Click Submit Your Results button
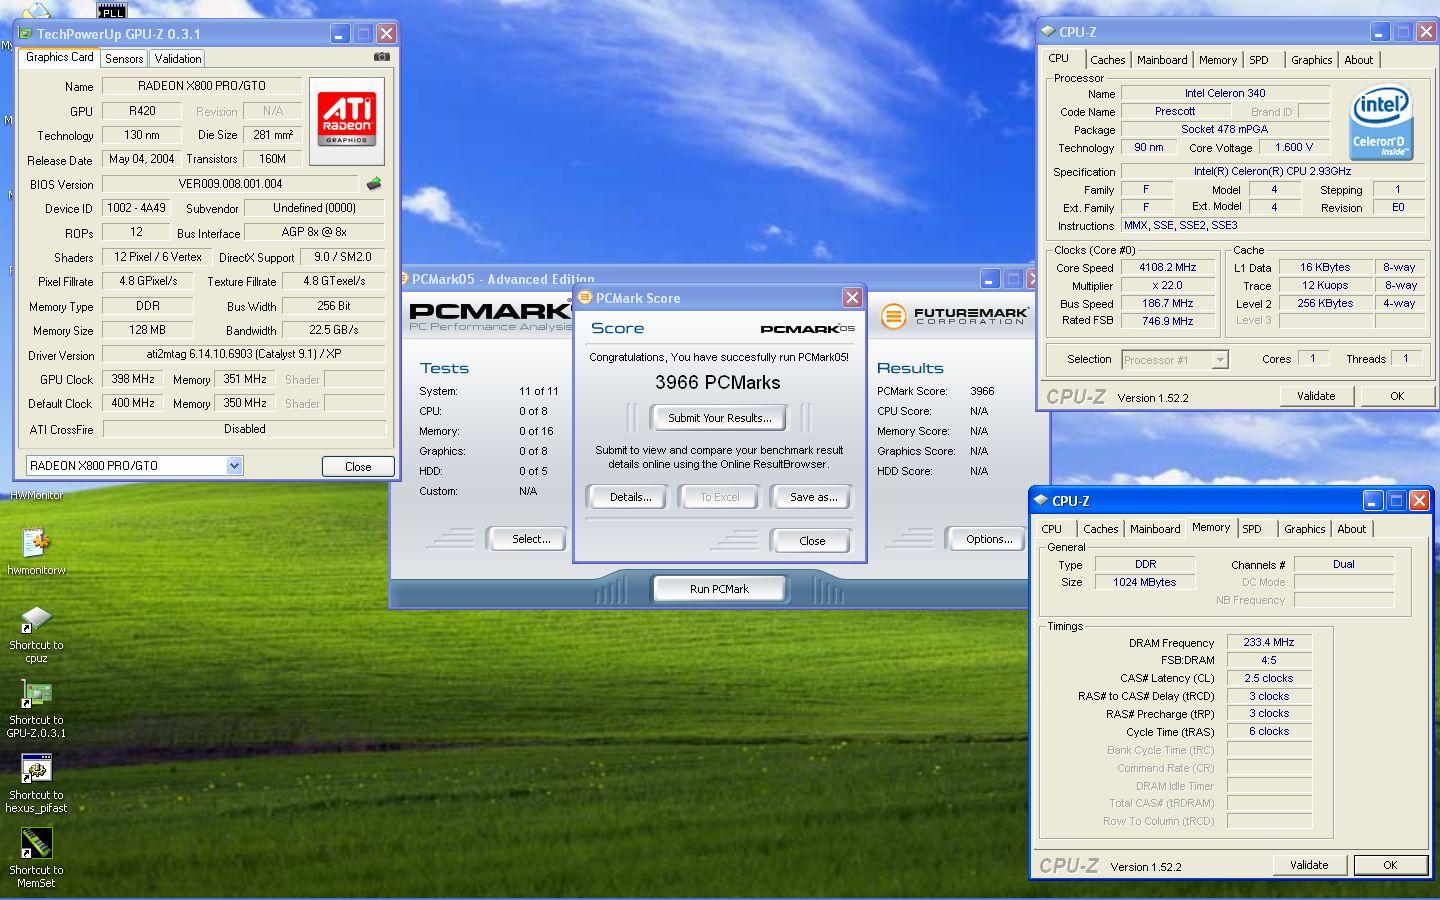This screenshot has height=900, width=1440. [719, 418]
